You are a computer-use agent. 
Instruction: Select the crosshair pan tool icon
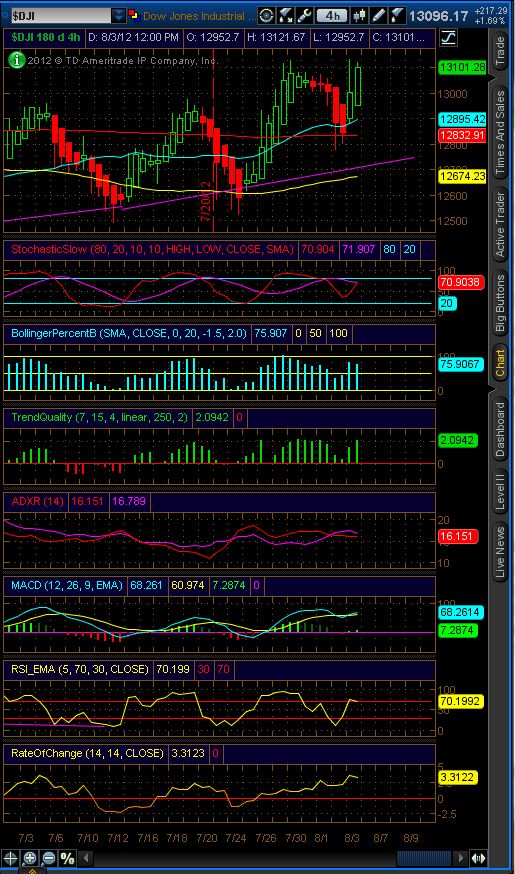pos(11,858)
